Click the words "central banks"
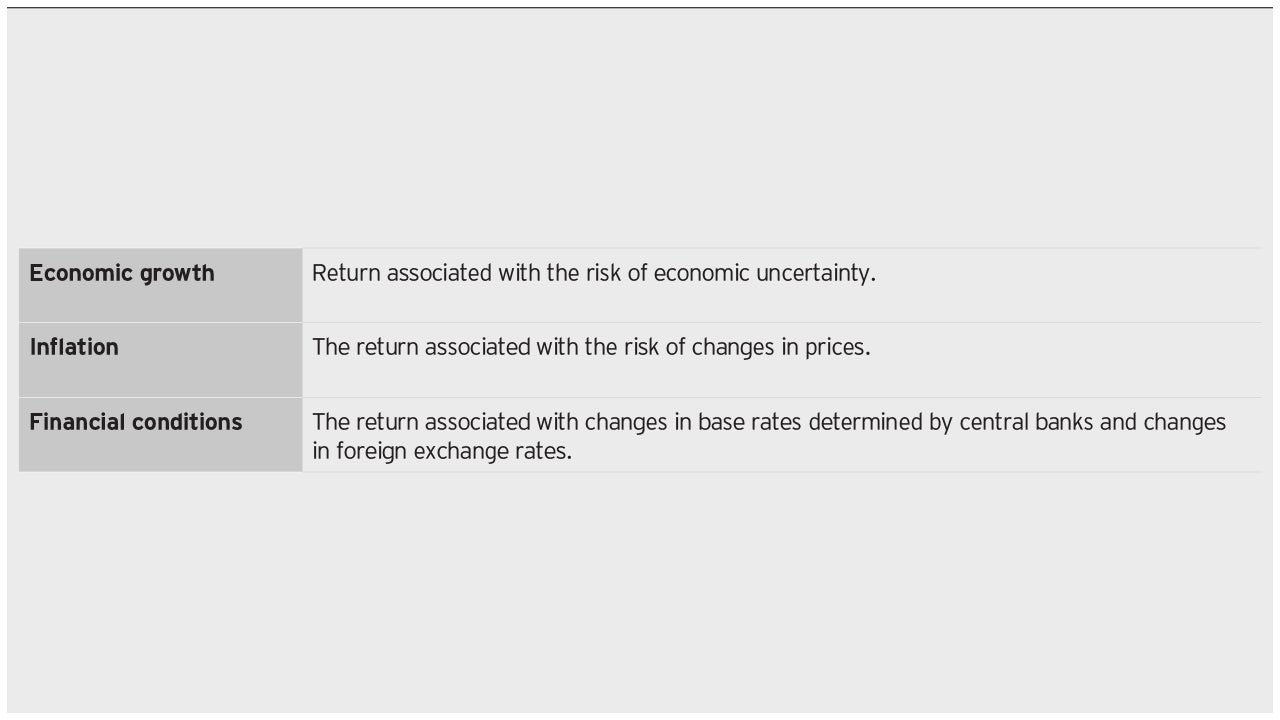This screenshot has width=1280, height=720. point(1027,422)
